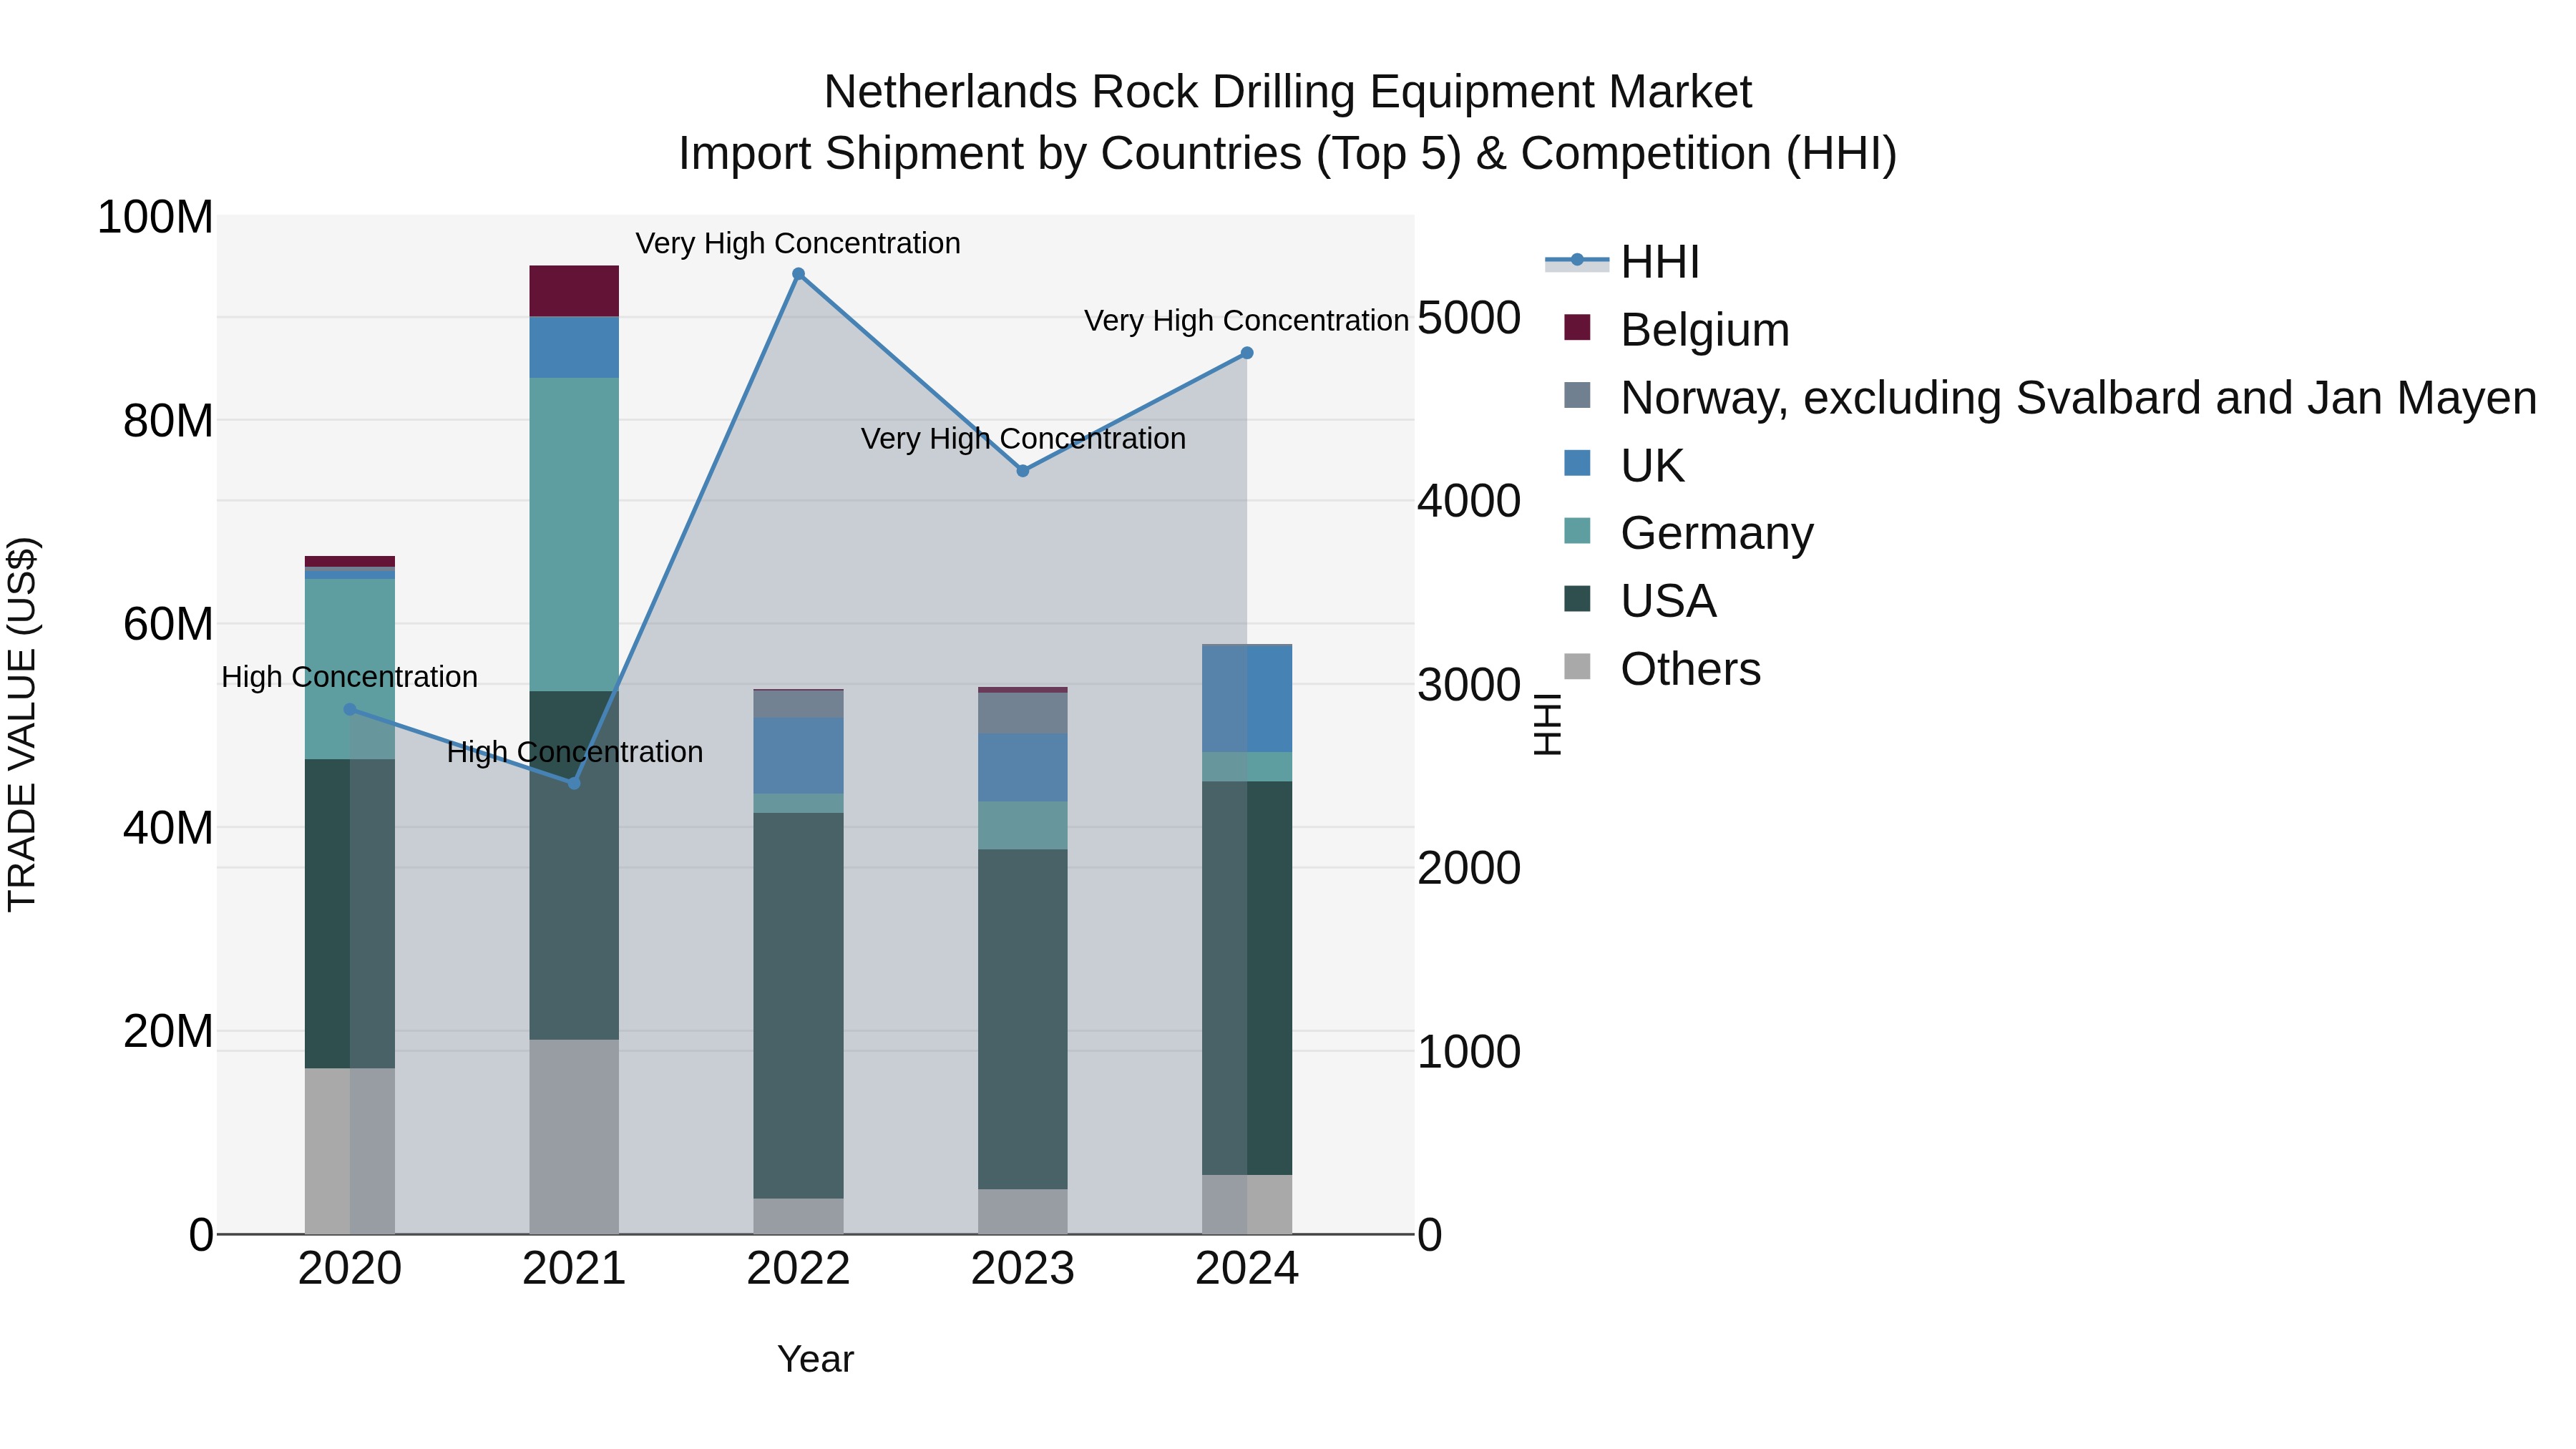The image size is (2576, 1449).
Task: Click the Belgium dark red legend swatch
Action: point(1577,327)
